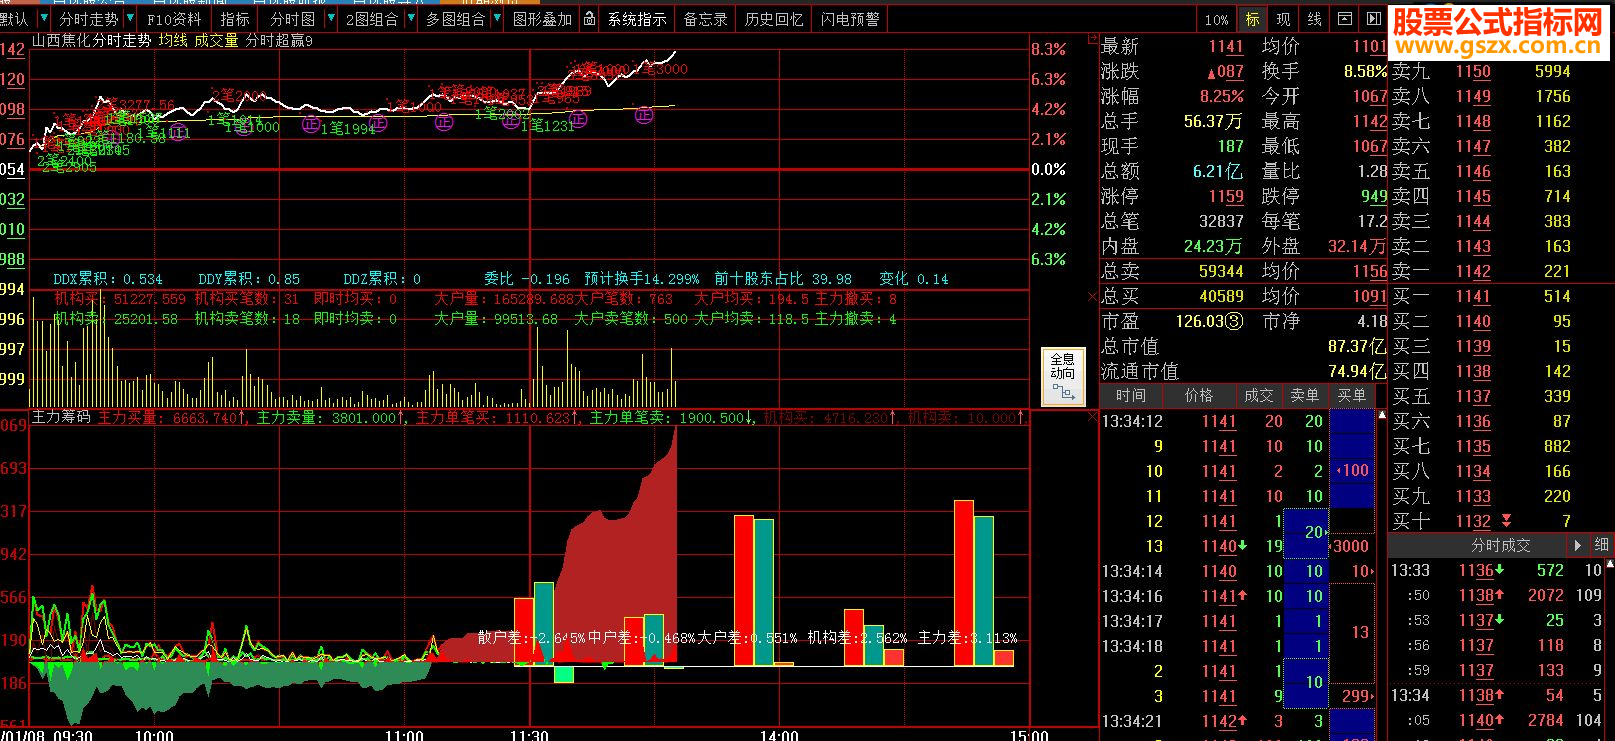
Task: Click the 买五 row with price 1137
Action: point(1499,396)
